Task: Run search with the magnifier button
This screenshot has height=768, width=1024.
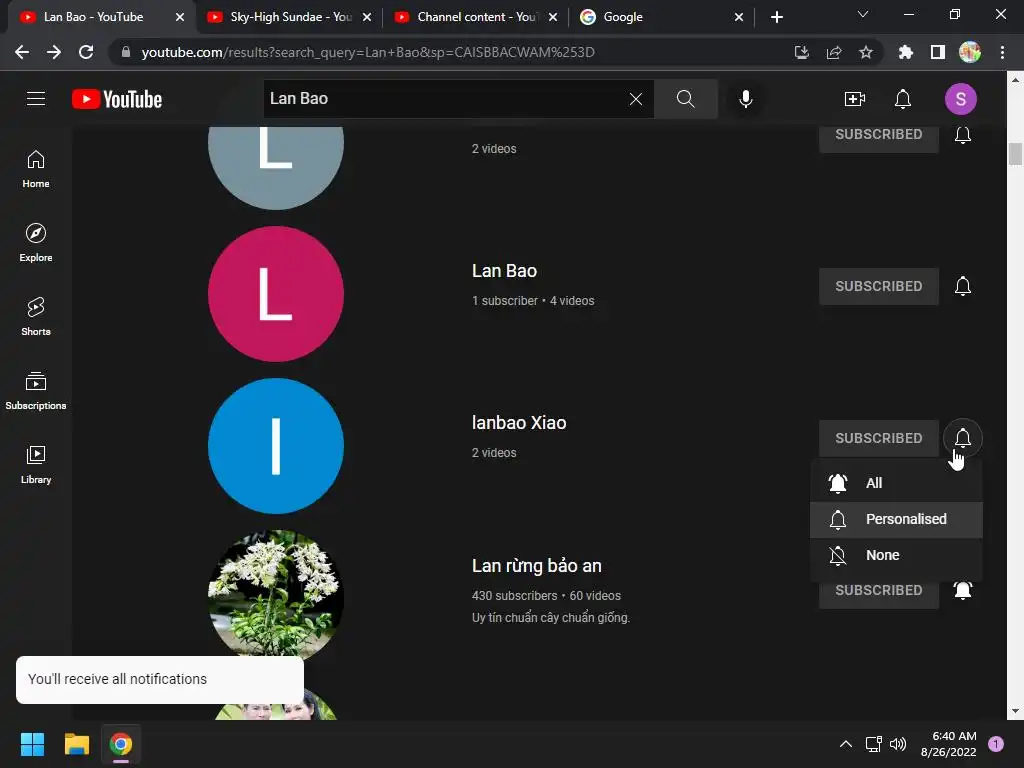Action: coord(685,99)
